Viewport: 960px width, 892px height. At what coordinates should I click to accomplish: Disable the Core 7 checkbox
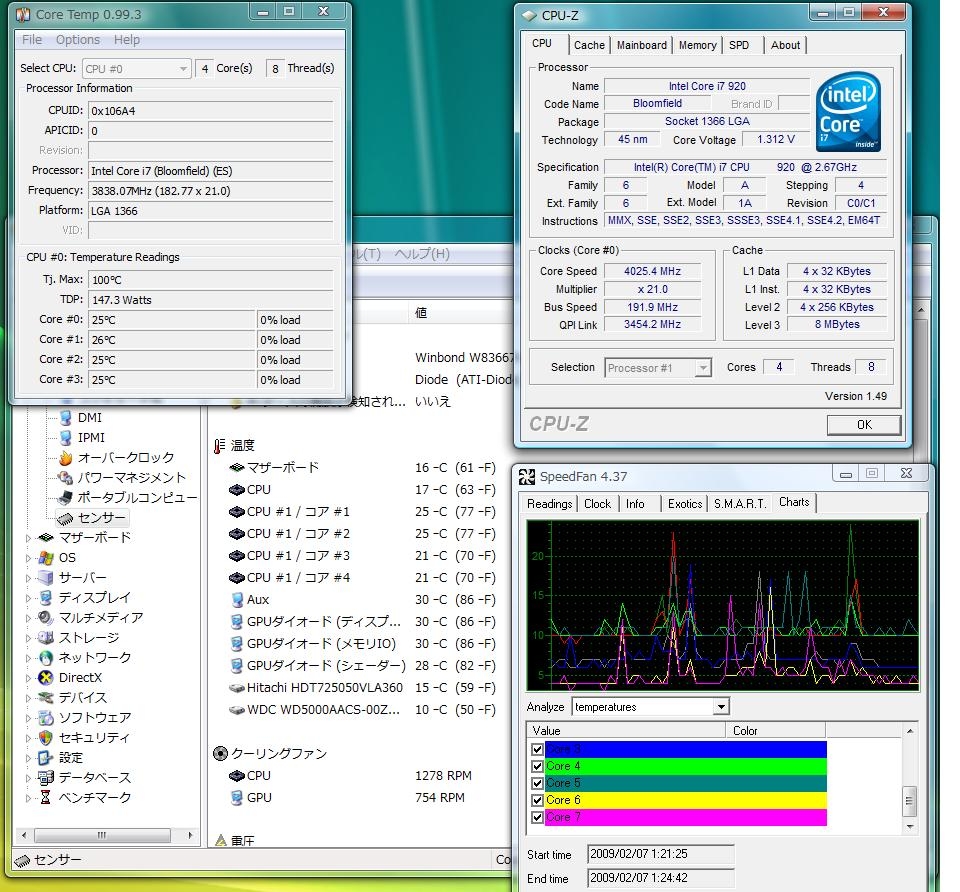coord(538,817)
